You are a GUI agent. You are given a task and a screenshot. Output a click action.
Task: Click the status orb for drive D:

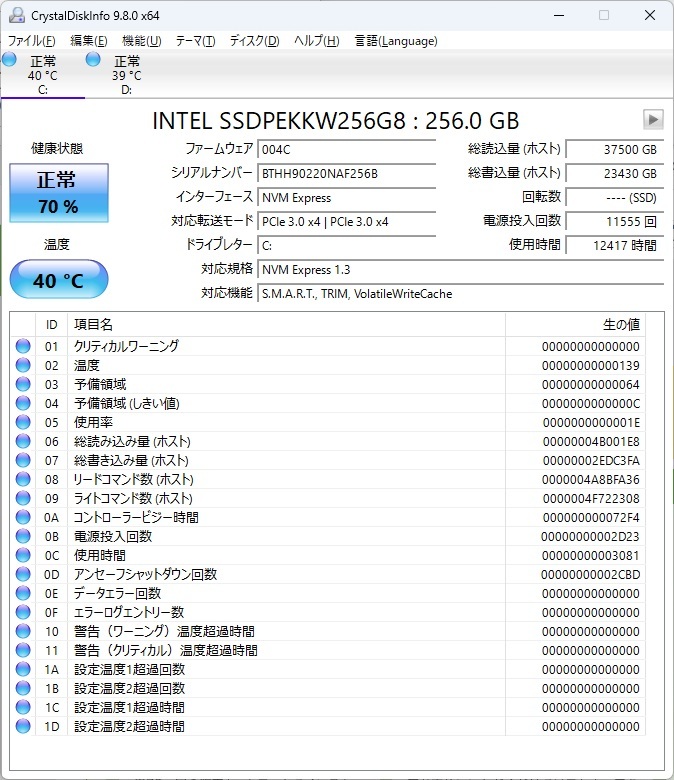[93, 60]
